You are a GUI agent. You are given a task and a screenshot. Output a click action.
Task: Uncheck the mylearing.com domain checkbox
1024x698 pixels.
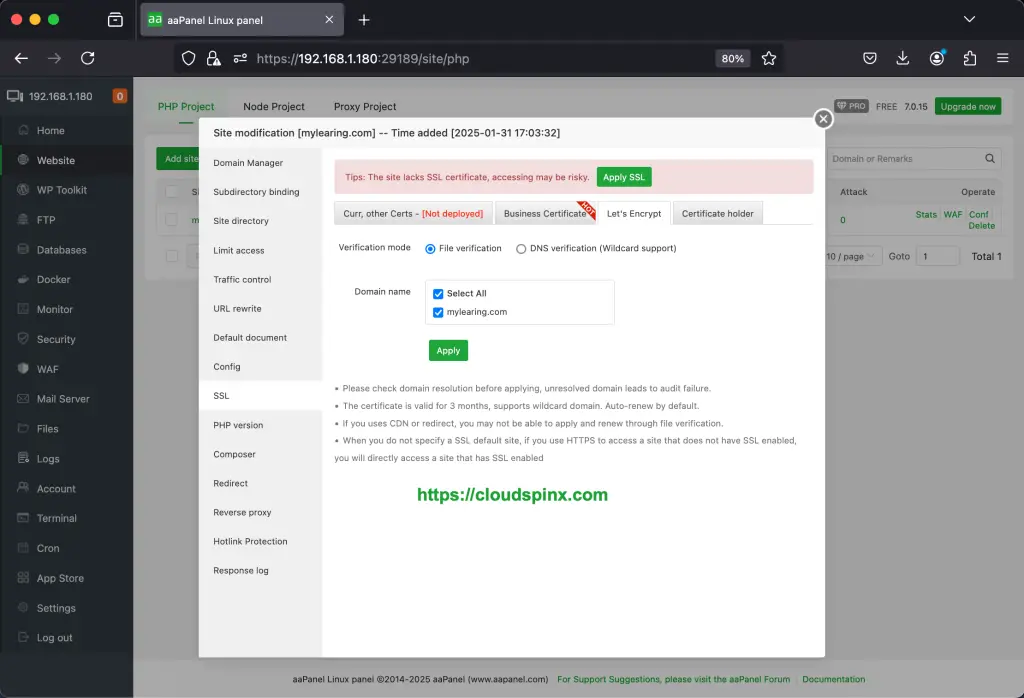(x=437, y=311)
